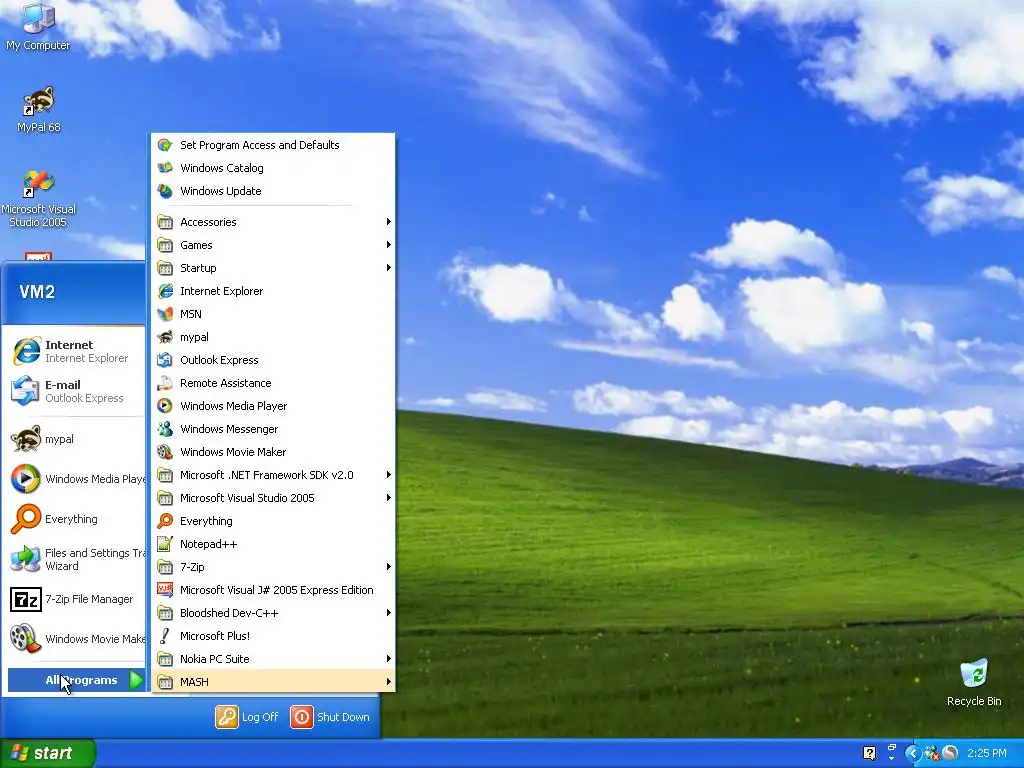Screen dimensions: 1024x768
Task: Click the Files and Settings Transfer Wizard icon
Action: pos(25,559)
